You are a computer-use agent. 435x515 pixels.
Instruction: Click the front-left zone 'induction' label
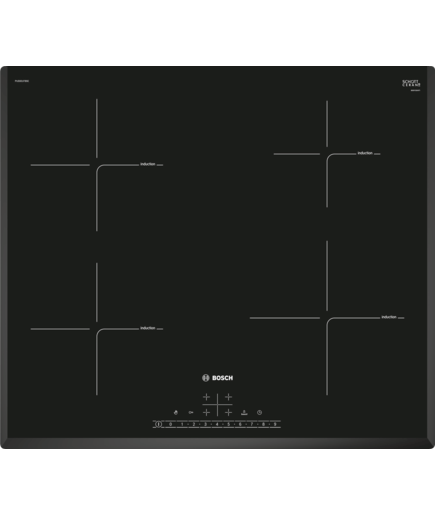148,328
